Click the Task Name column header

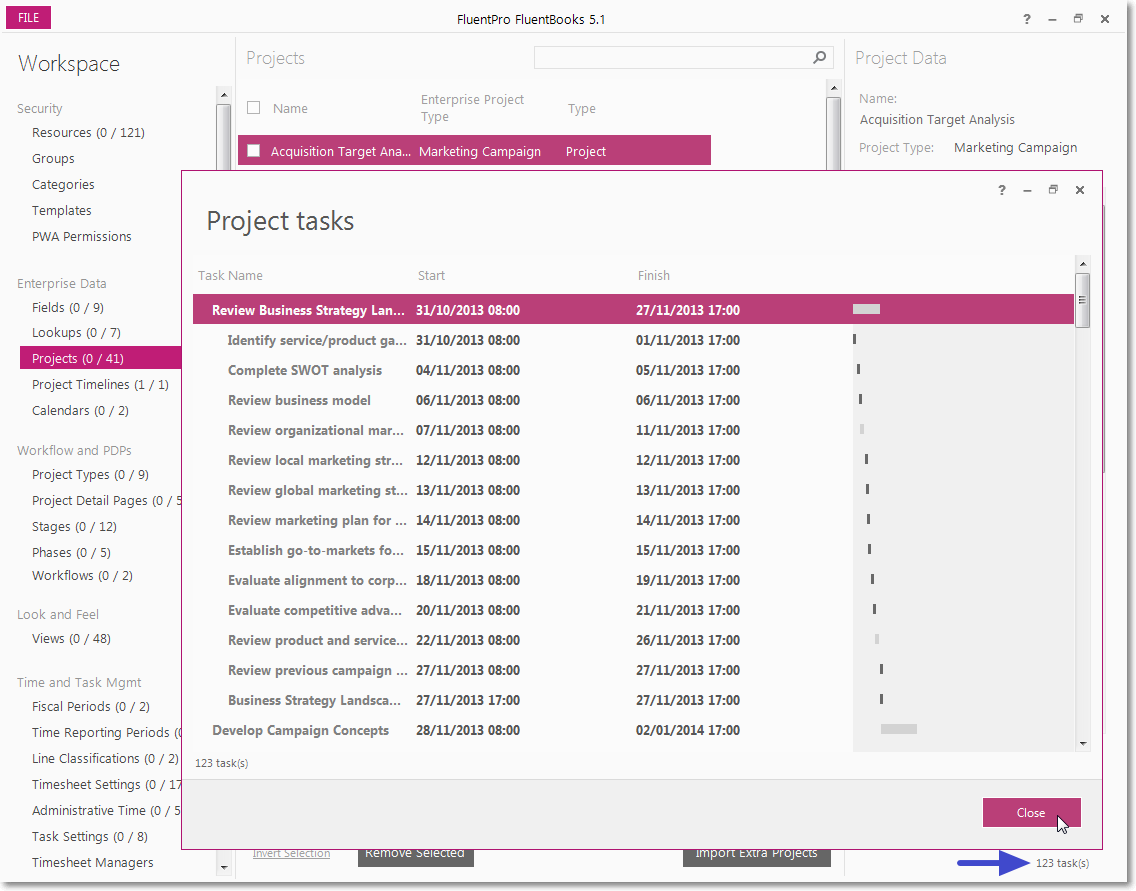230,276
